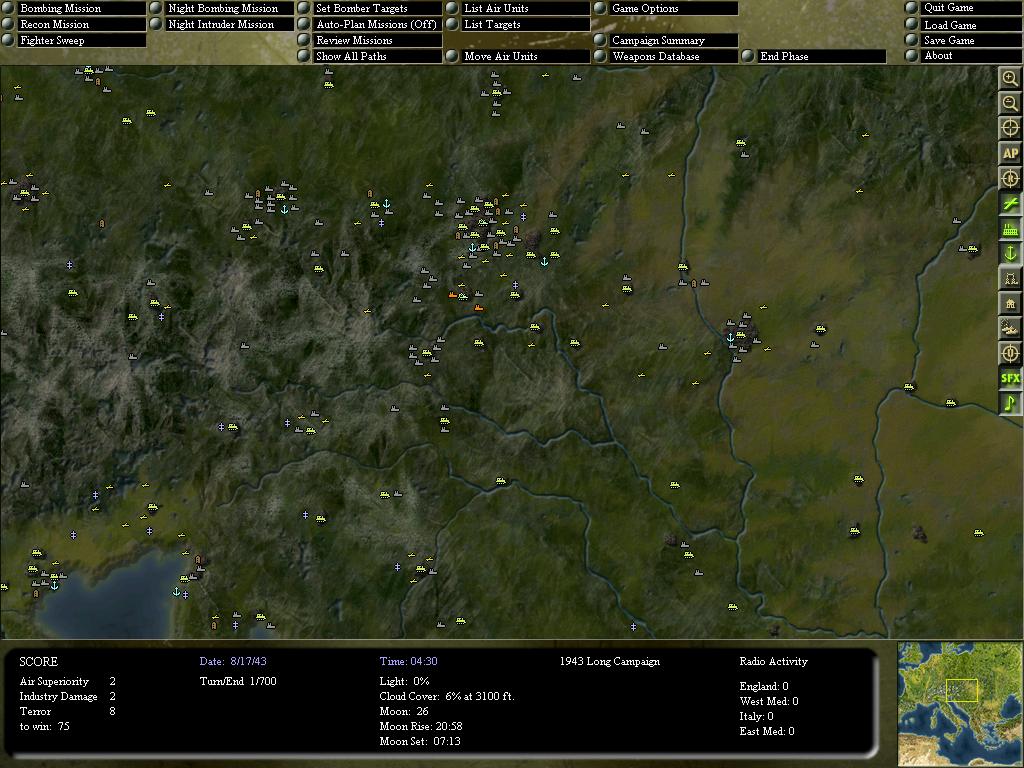
Task: Start a Fighter Sweep
Action: [74, 40]
